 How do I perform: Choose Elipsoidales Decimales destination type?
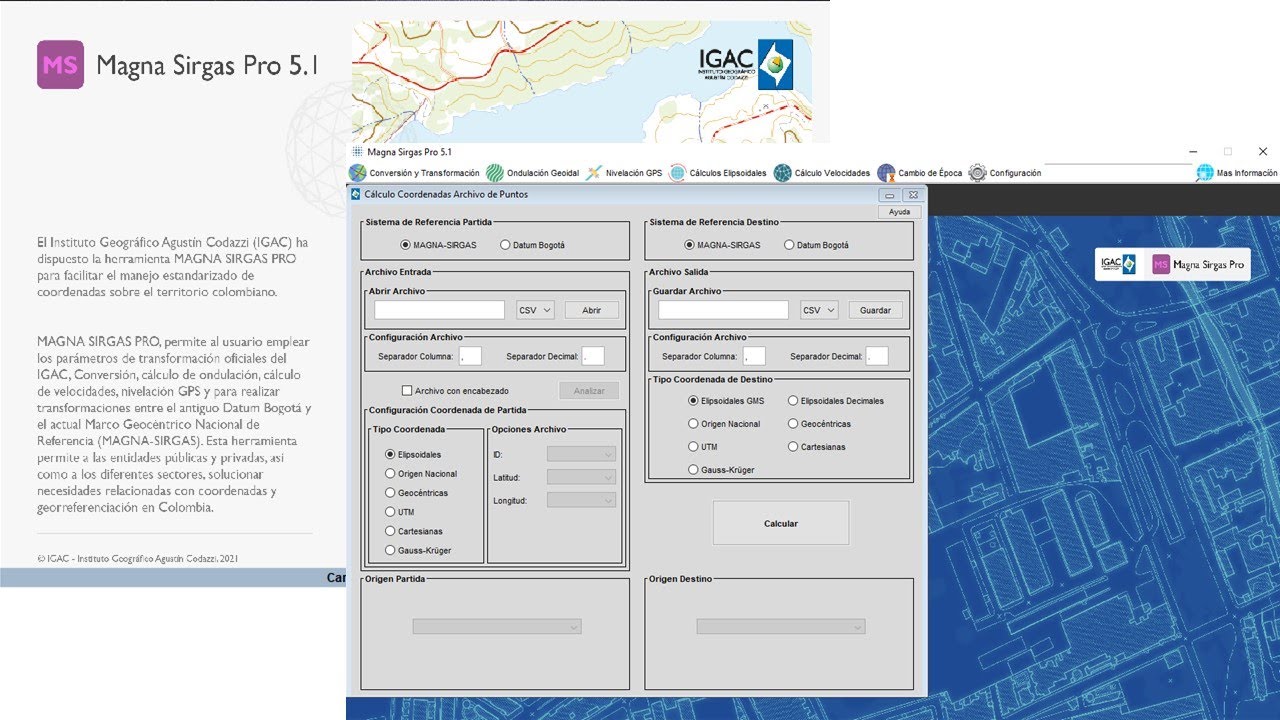tap(793, 400)
